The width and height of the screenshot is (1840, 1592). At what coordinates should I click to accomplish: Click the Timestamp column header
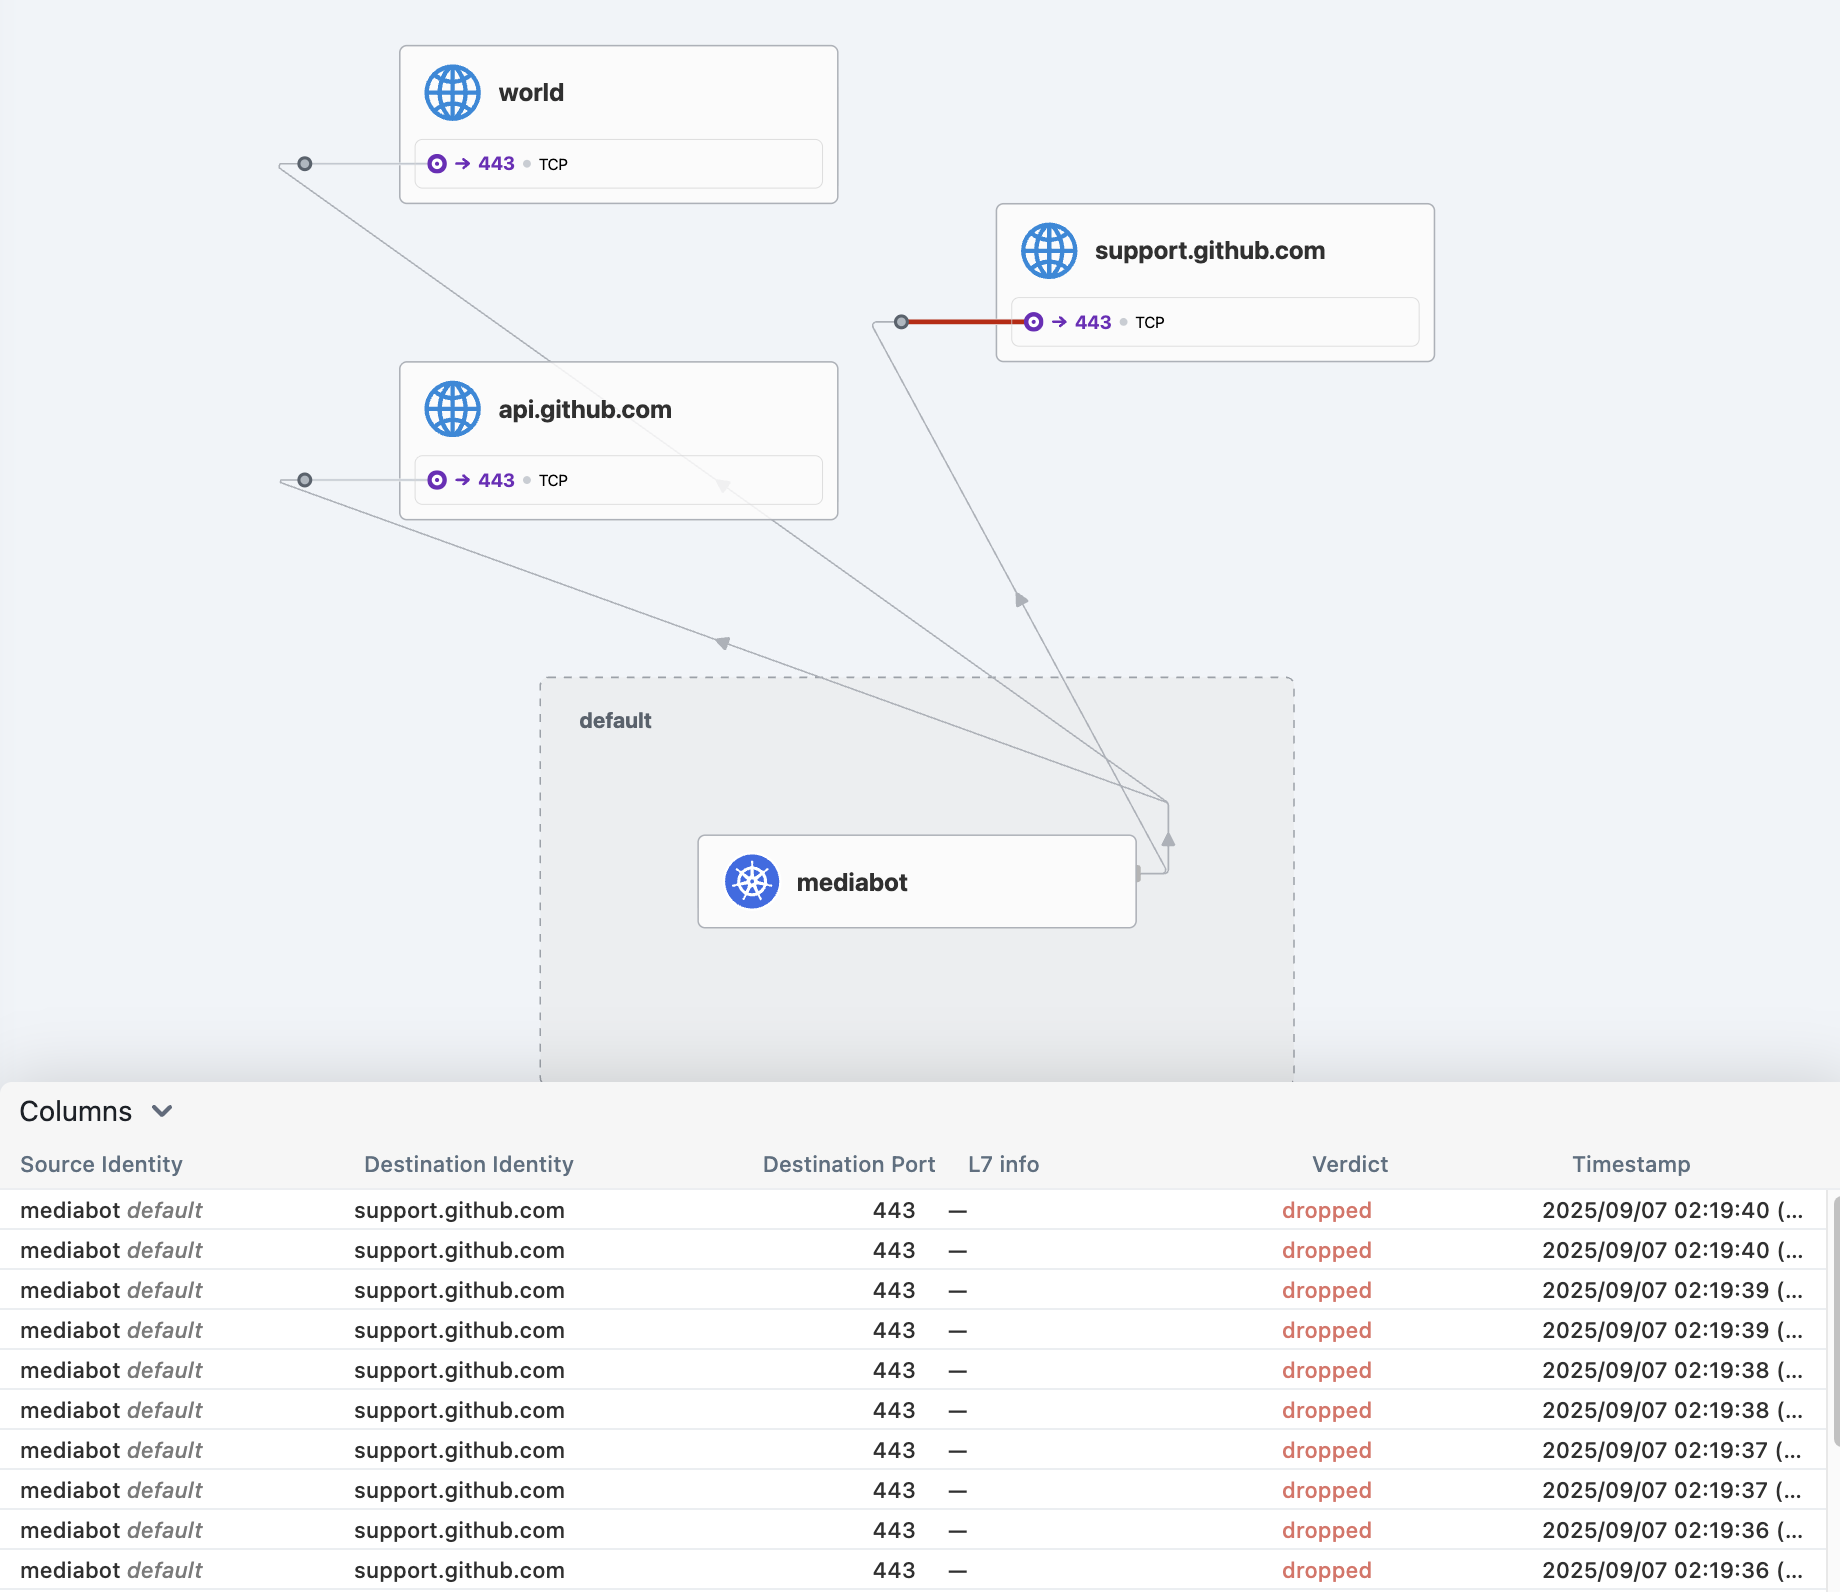[1631, 1164]
